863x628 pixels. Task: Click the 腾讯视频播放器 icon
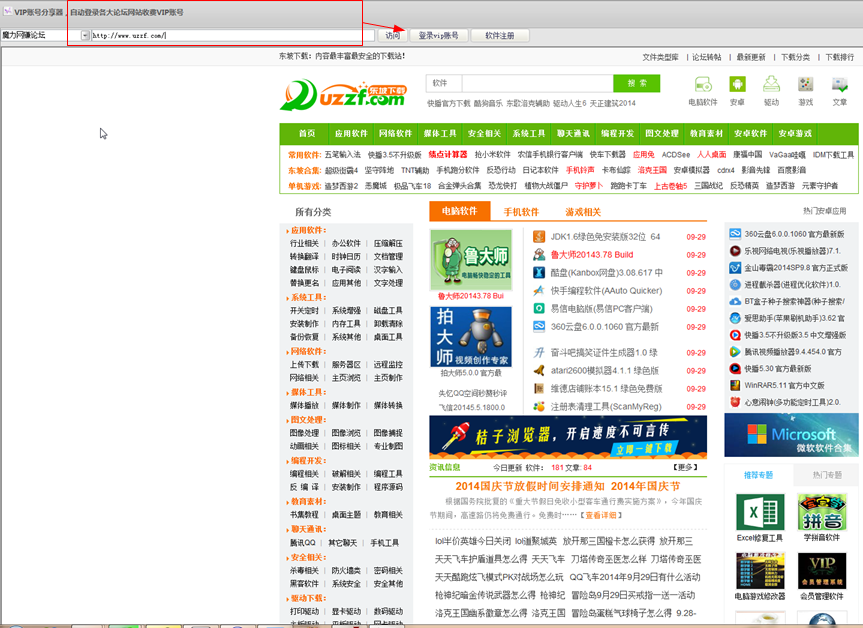pos(735,352)
